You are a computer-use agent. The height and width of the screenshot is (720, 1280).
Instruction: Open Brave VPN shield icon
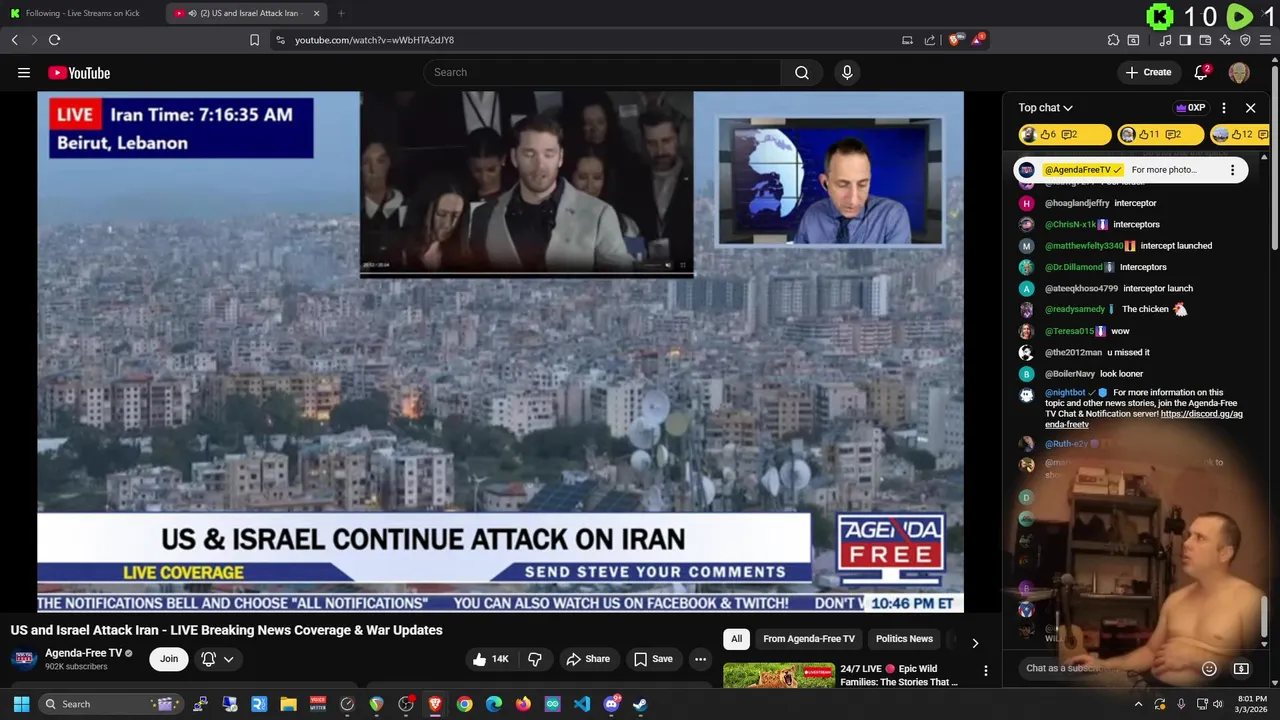pos(1245,40)
